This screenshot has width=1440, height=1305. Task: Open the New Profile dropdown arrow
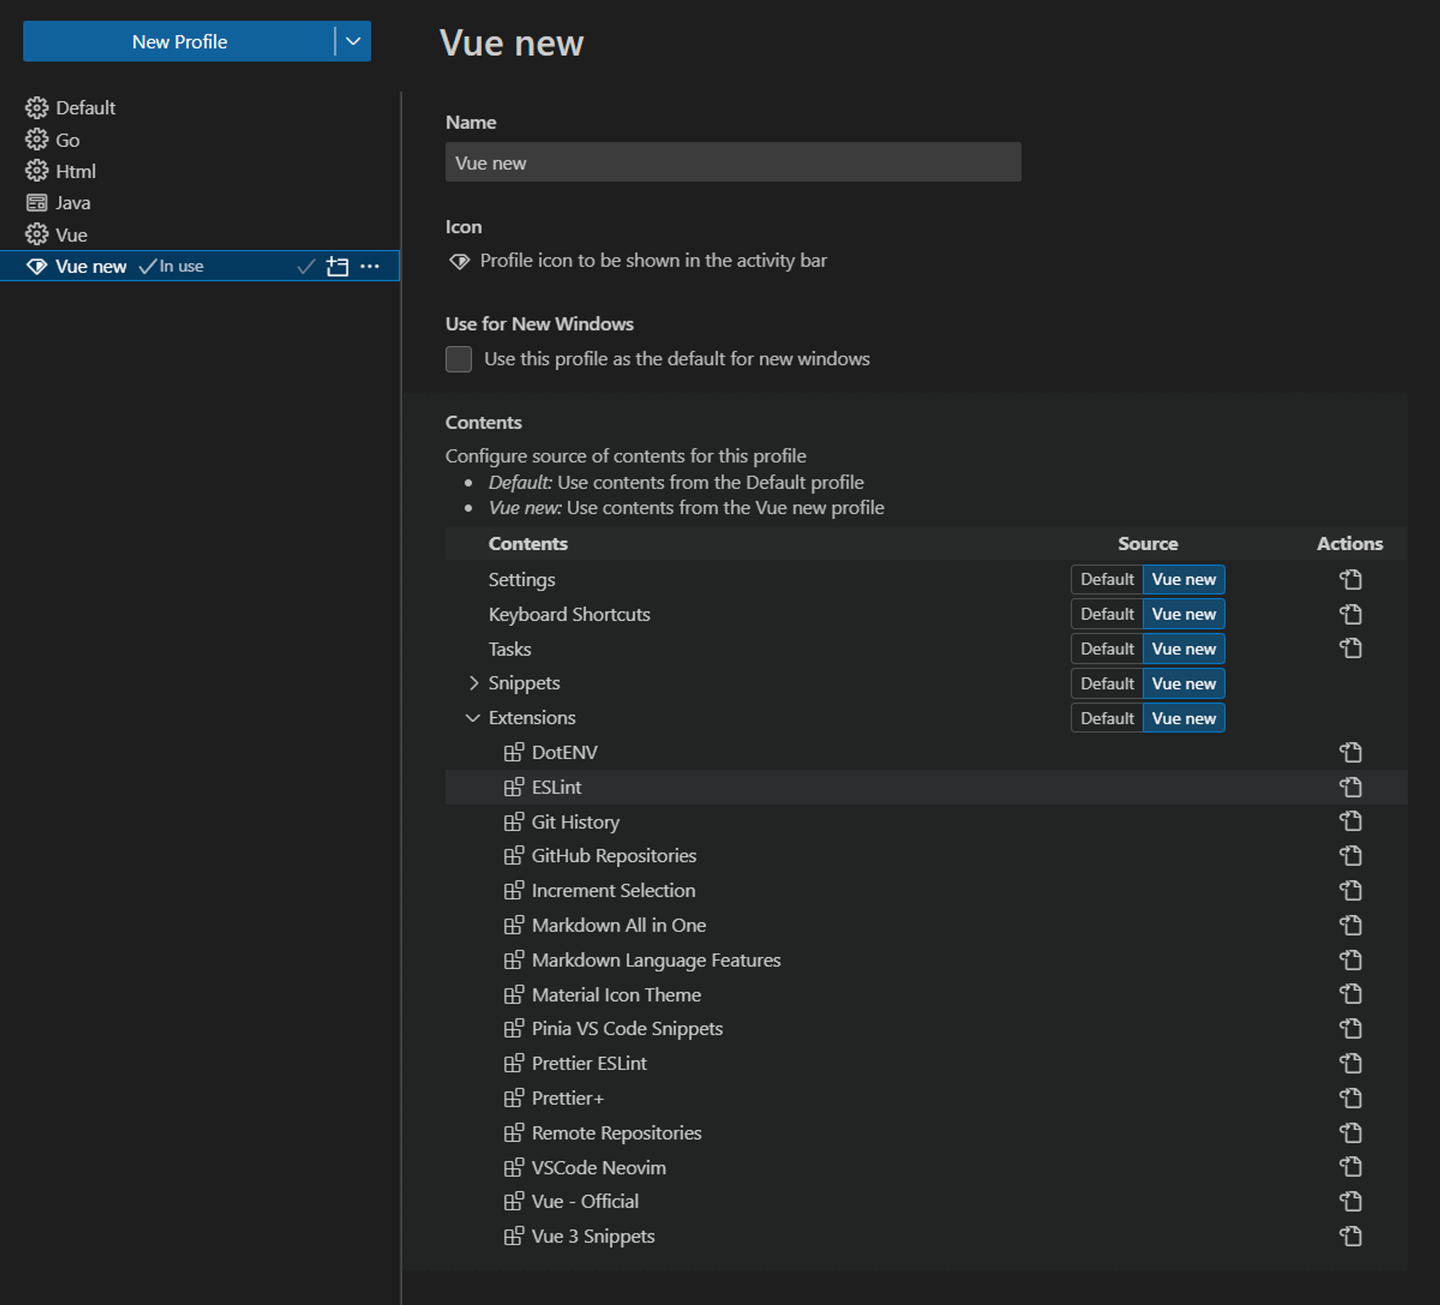point(352,41)
